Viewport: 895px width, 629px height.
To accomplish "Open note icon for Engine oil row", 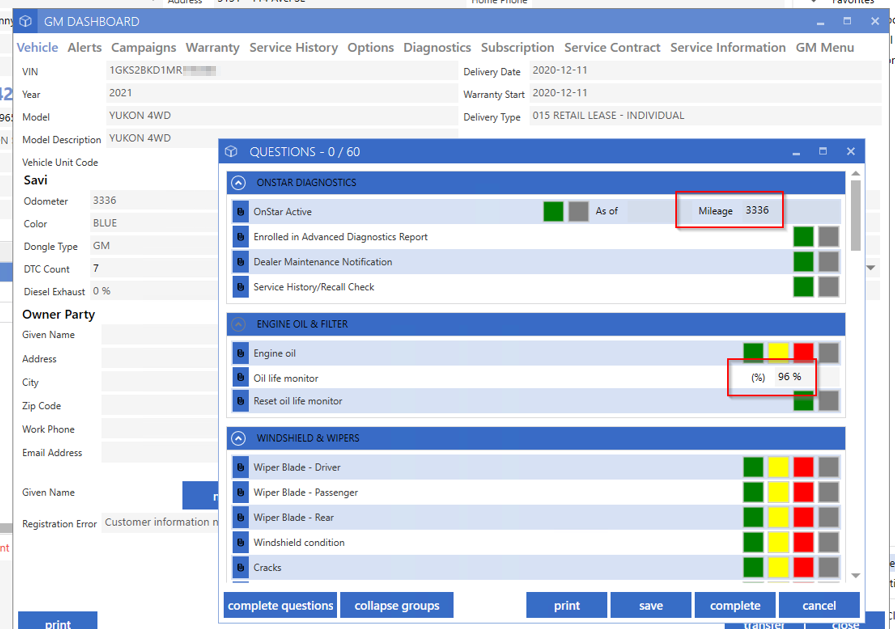I will [x=240, y=353].
